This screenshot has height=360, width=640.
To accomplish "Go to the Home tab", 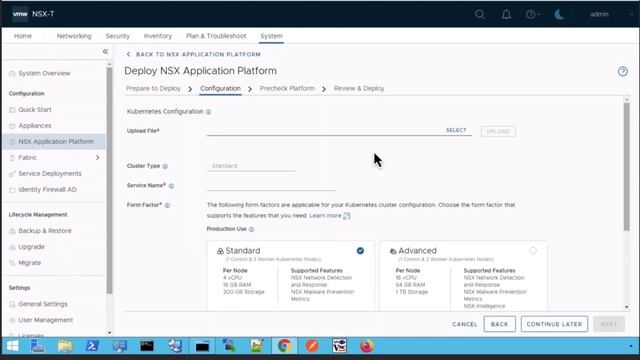I will tap(23, 36).
